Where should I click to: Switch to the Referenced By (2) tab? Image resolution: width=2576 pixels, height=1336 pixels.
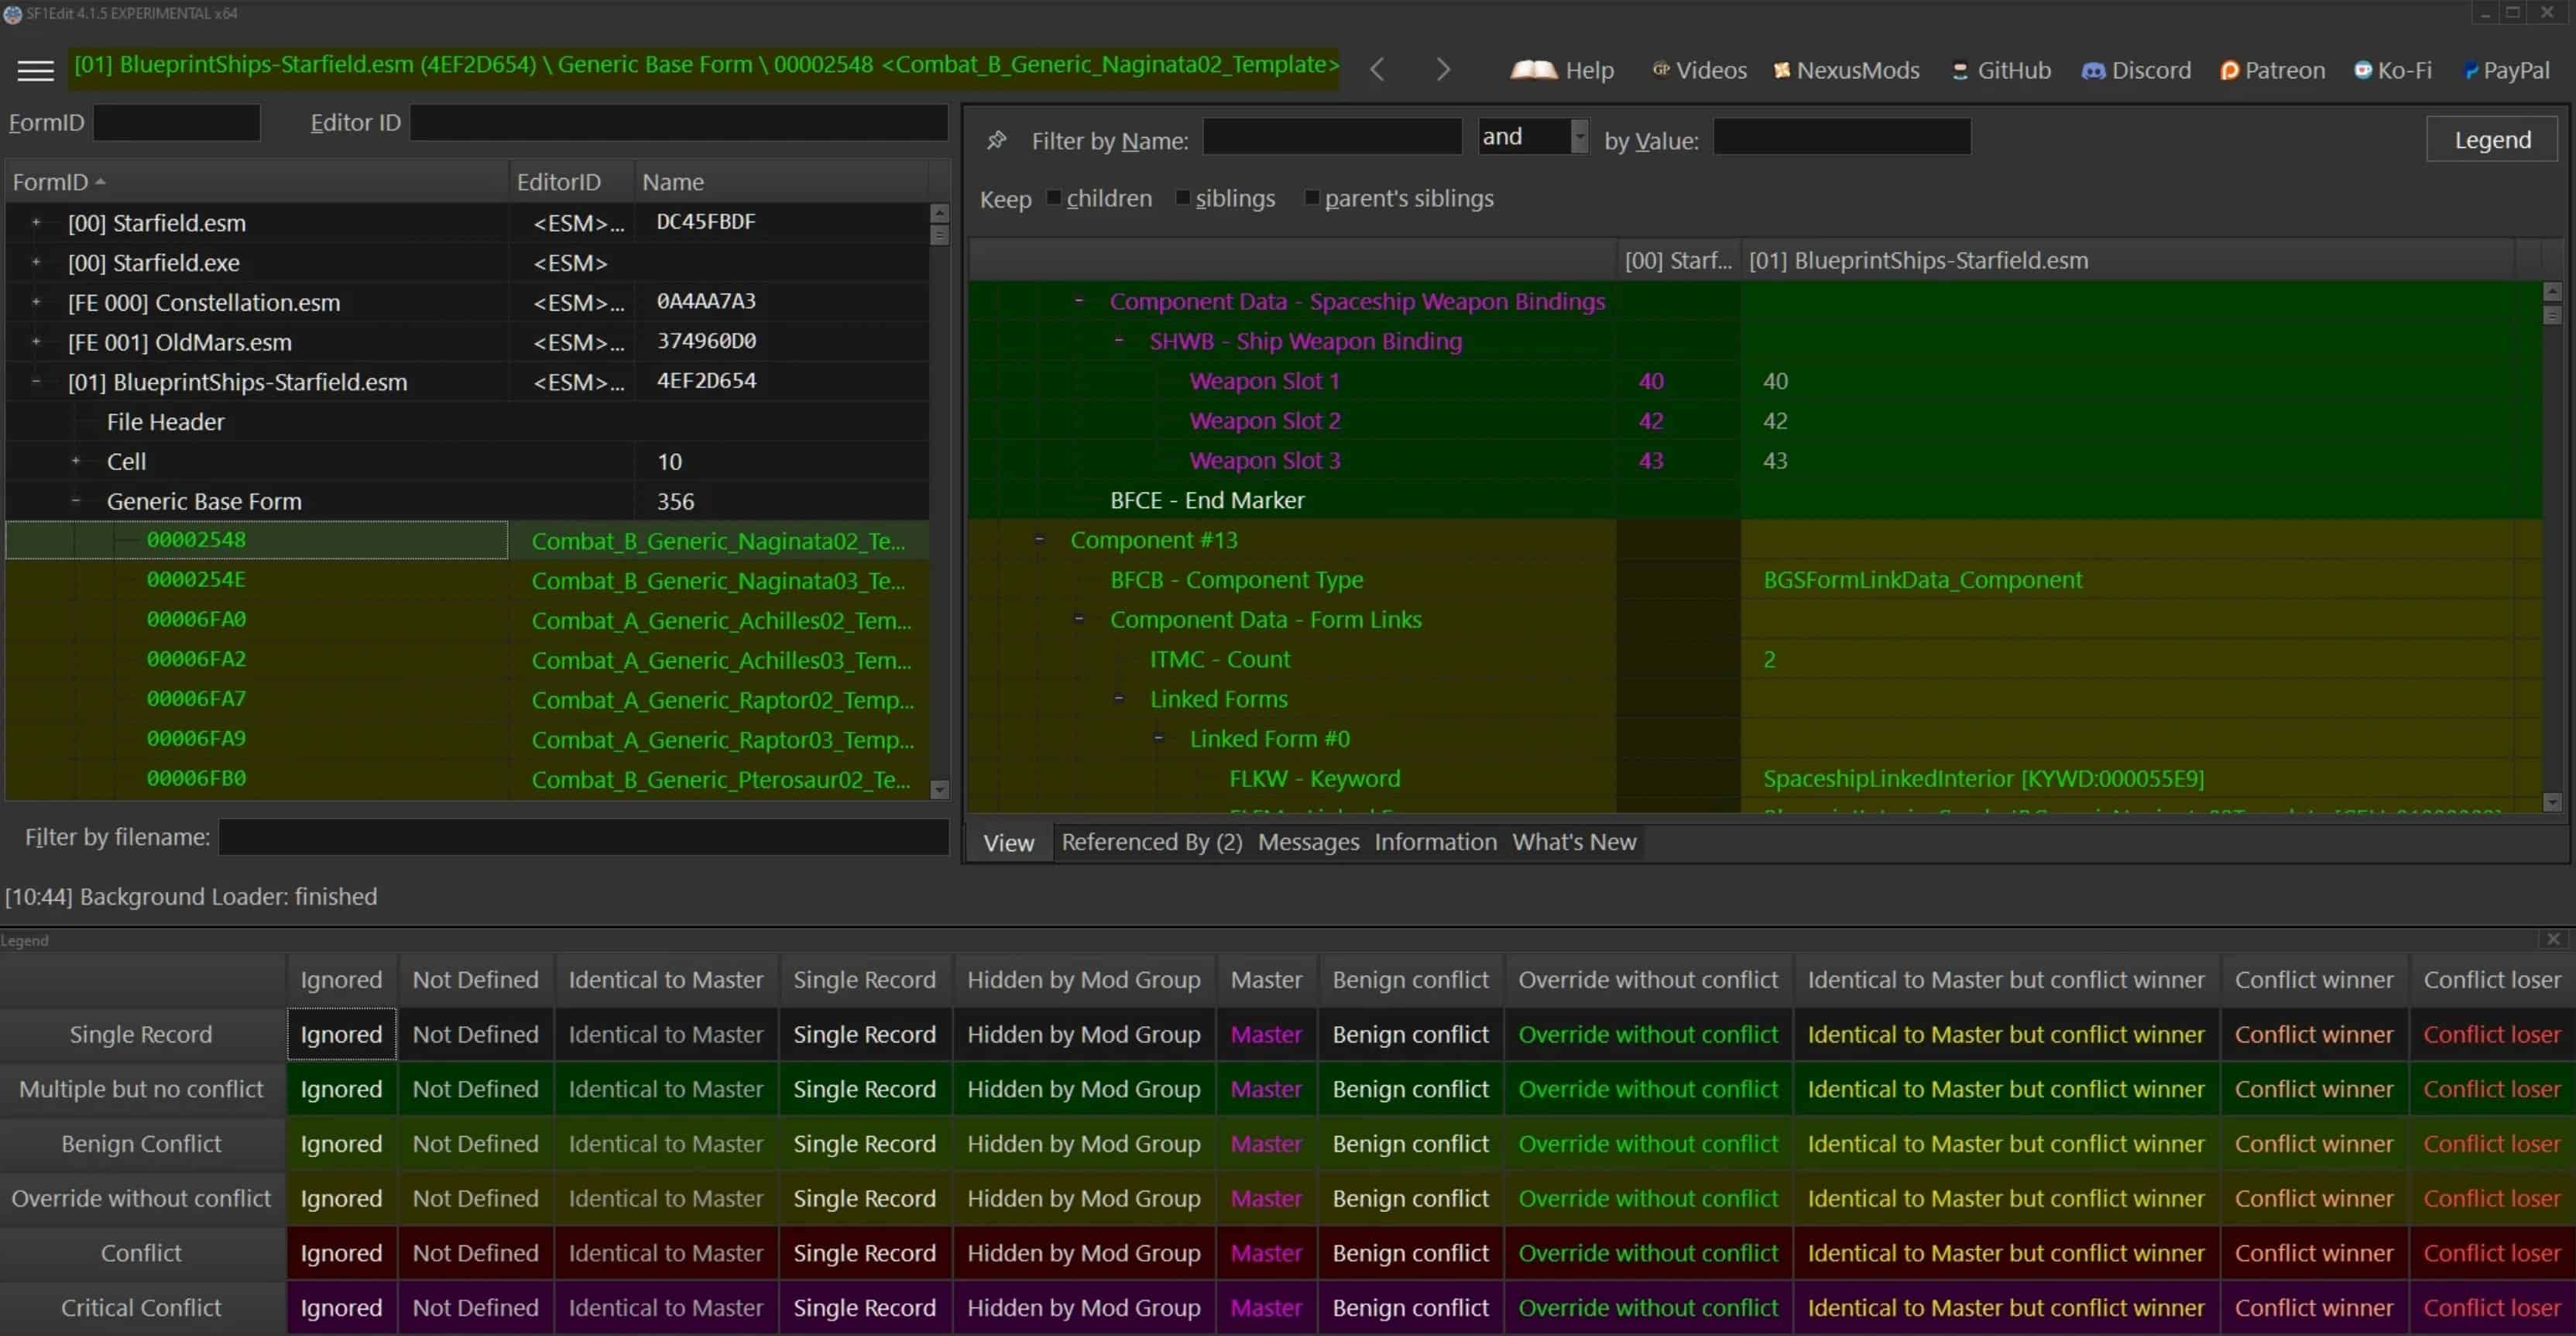(1151, 842)
